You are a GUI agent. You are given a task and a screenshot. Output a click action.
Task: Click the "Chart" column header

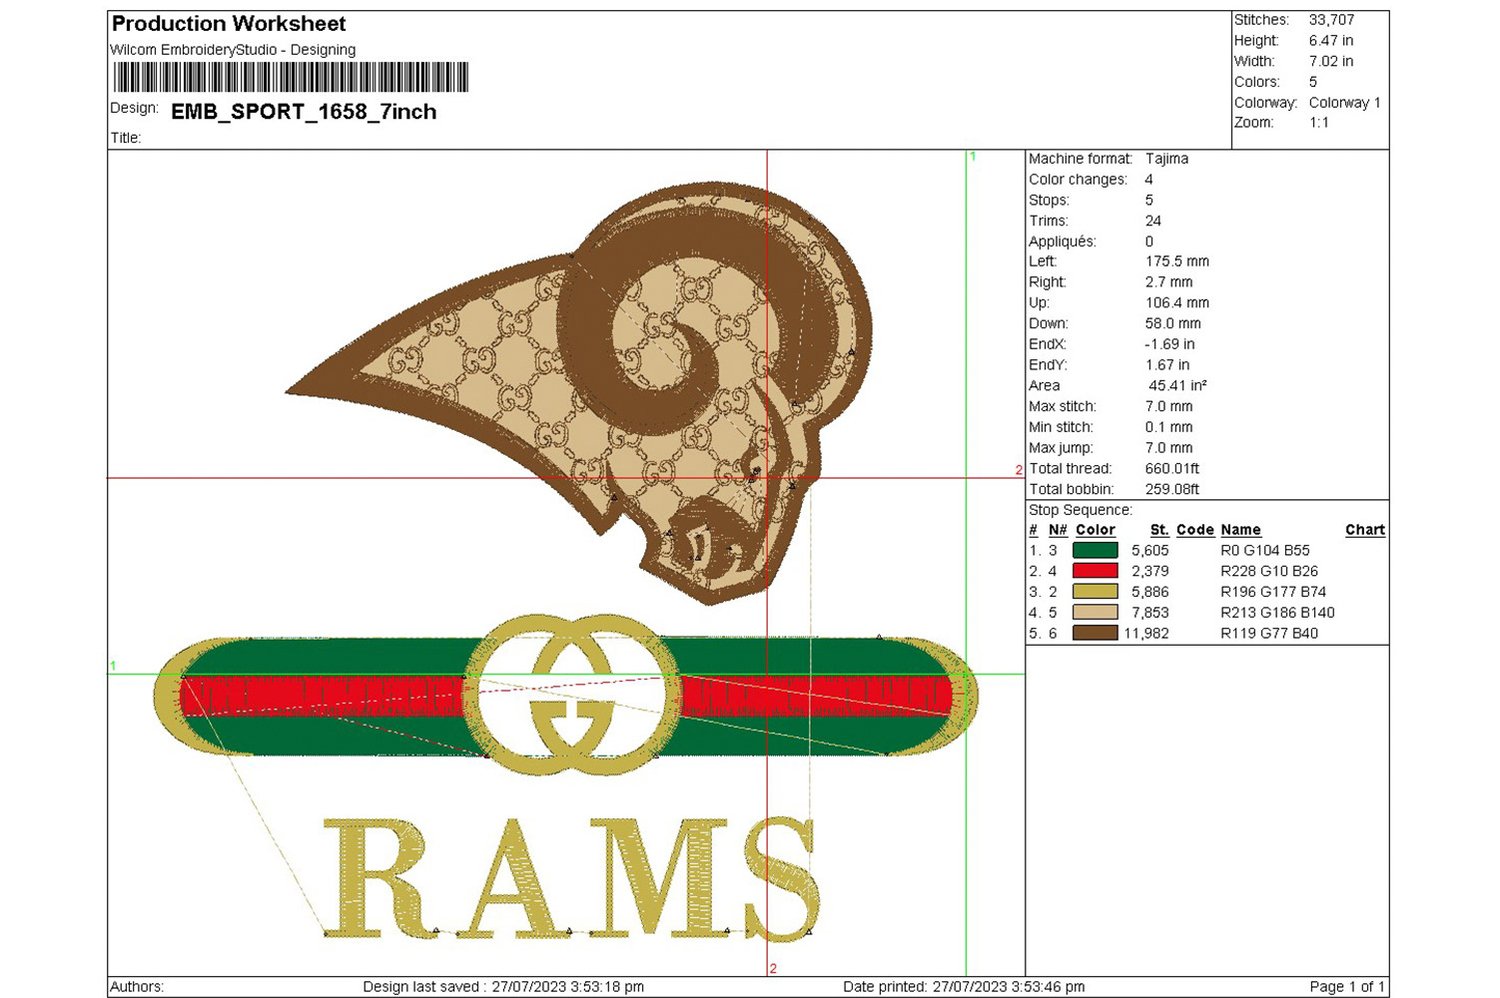coord(1365,530)
